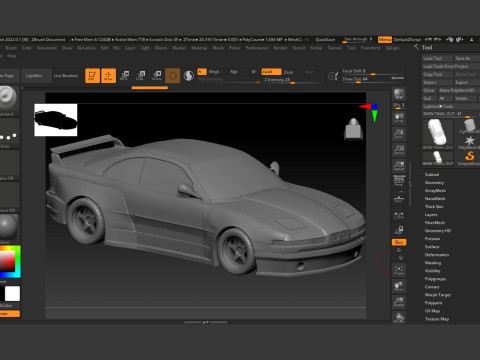Click the Zoom3D view icon
The height and width of the screenshot is (360, 480).
point(399,302)
